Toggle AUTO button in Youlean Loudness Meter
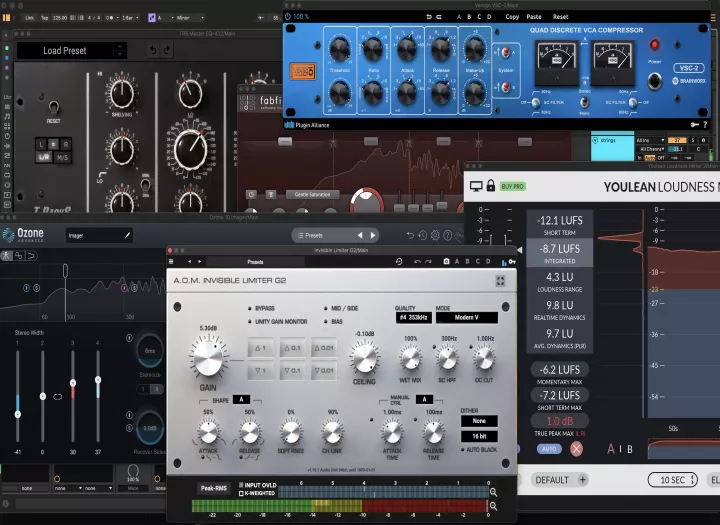This screenshot has width=720, height=525. [549, 449]
